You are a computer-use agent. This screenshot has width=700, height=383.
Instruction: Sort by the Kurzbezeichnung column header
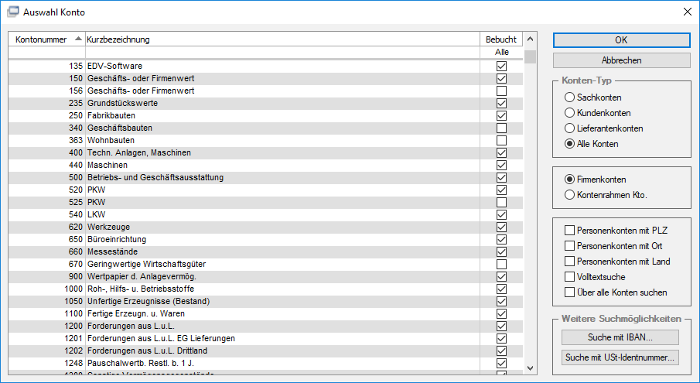282,39
